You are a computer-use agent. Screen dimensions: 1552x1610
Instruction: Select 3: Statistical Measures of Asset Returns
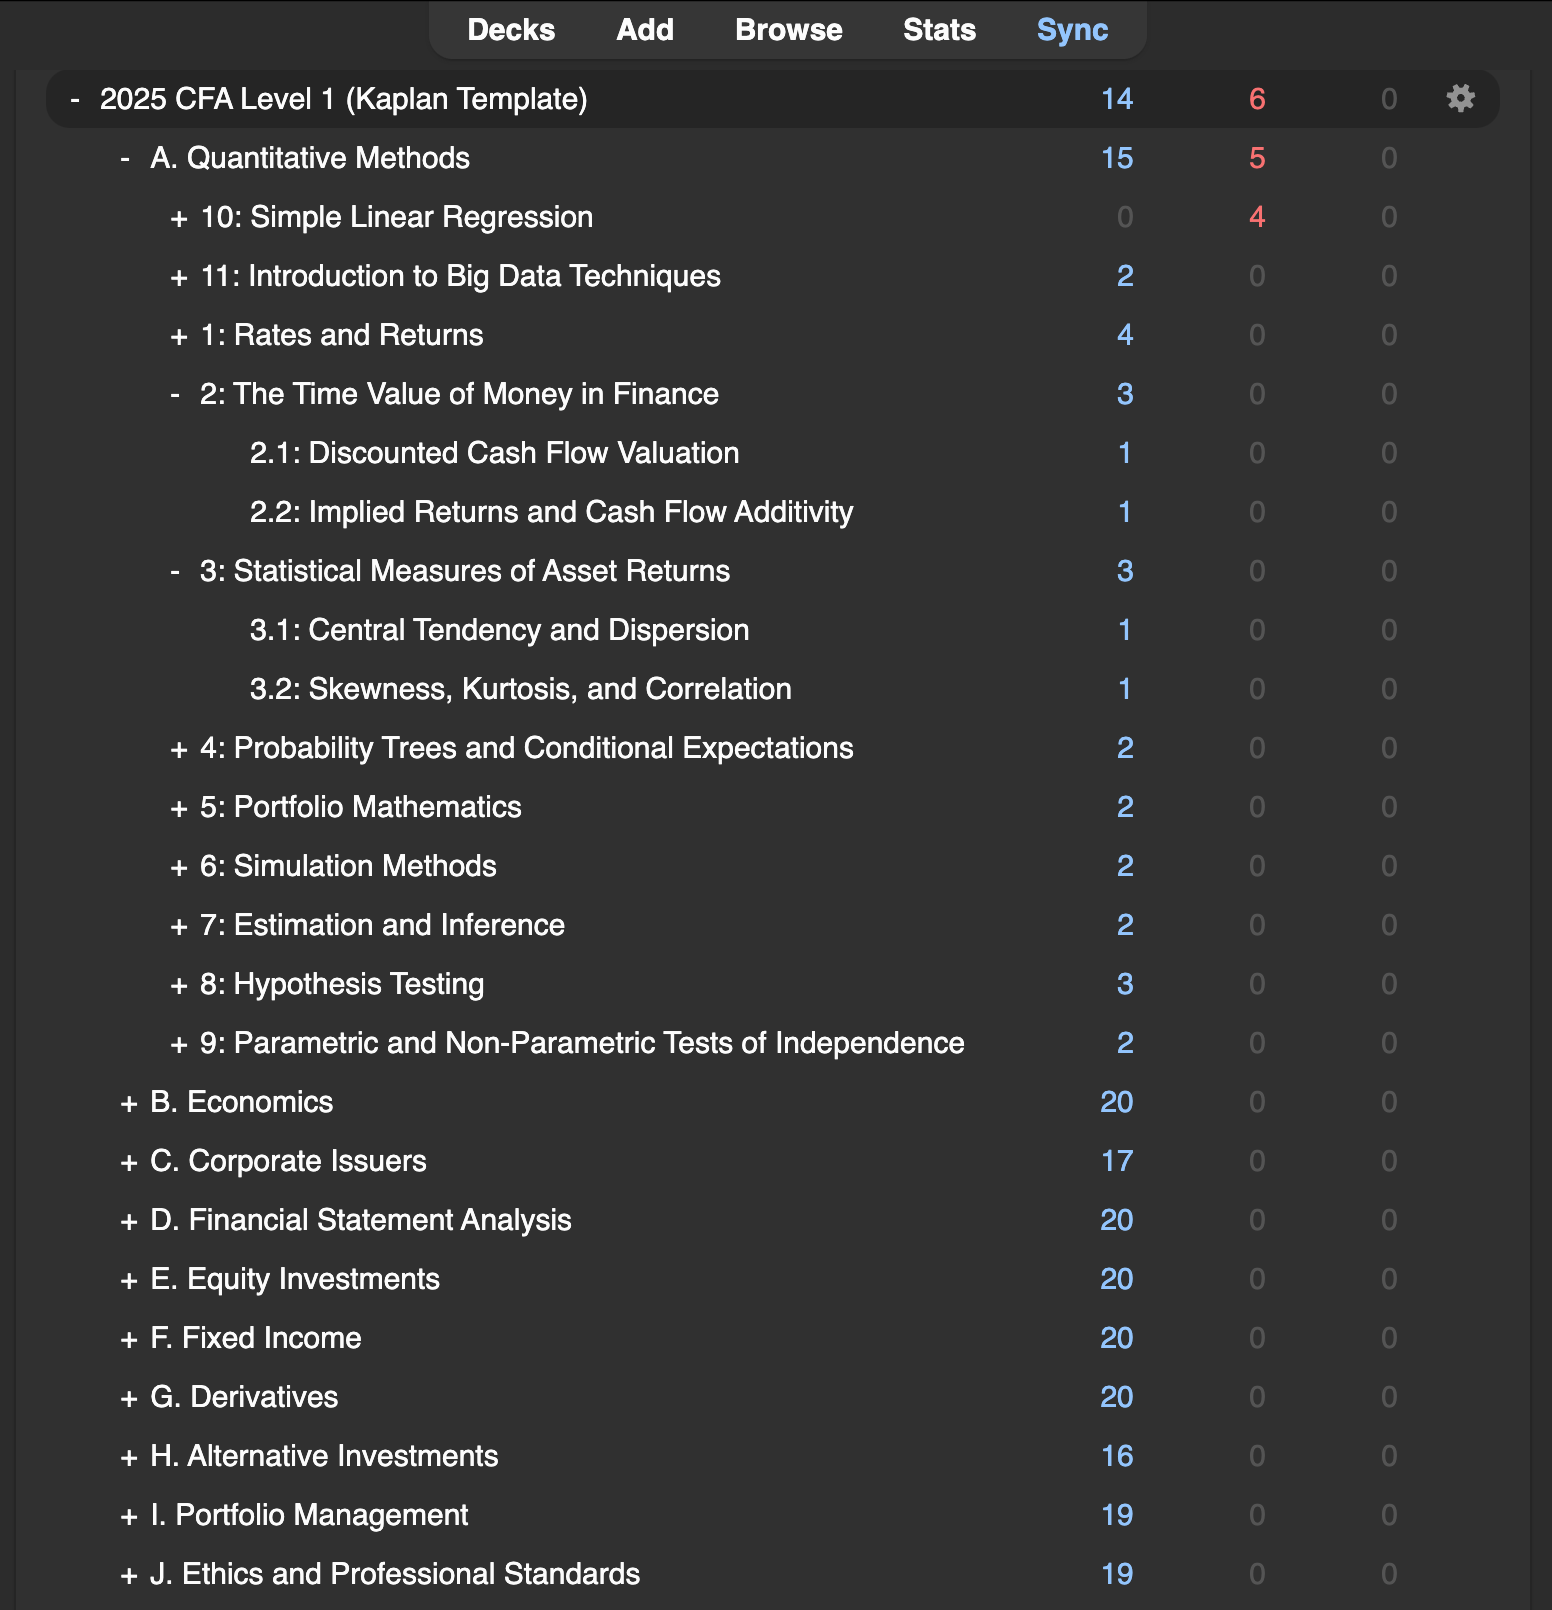coord(465,571)
